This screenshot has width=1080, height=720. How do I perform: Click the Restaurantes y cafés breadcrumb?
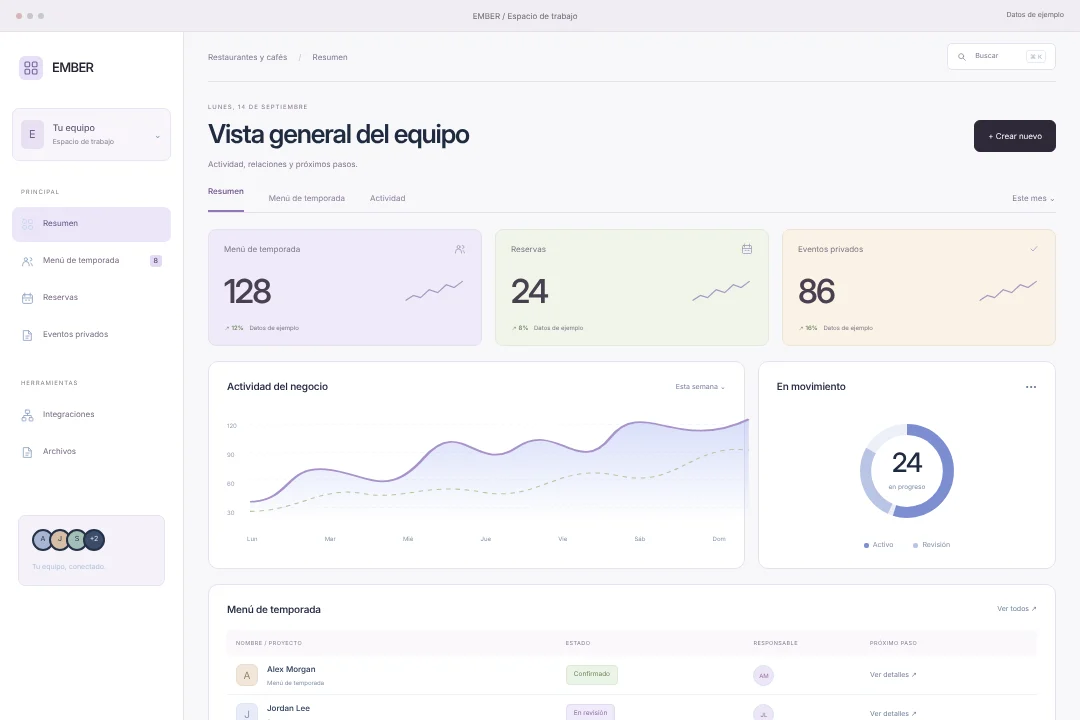pos(247,57)
